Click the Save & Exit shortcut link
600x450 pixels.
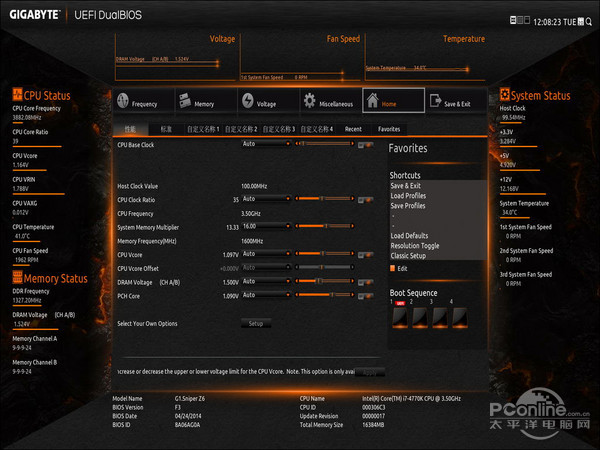[405, 186]
